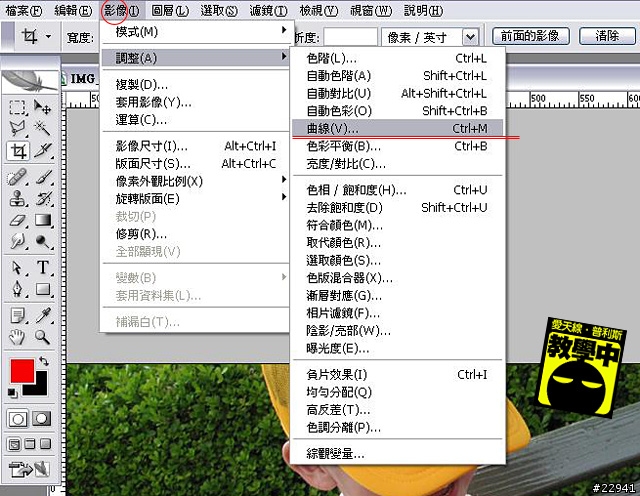Choose 曲線(V)... Curves command
This screenshot has height=496, width=640.
coord(398,128)
